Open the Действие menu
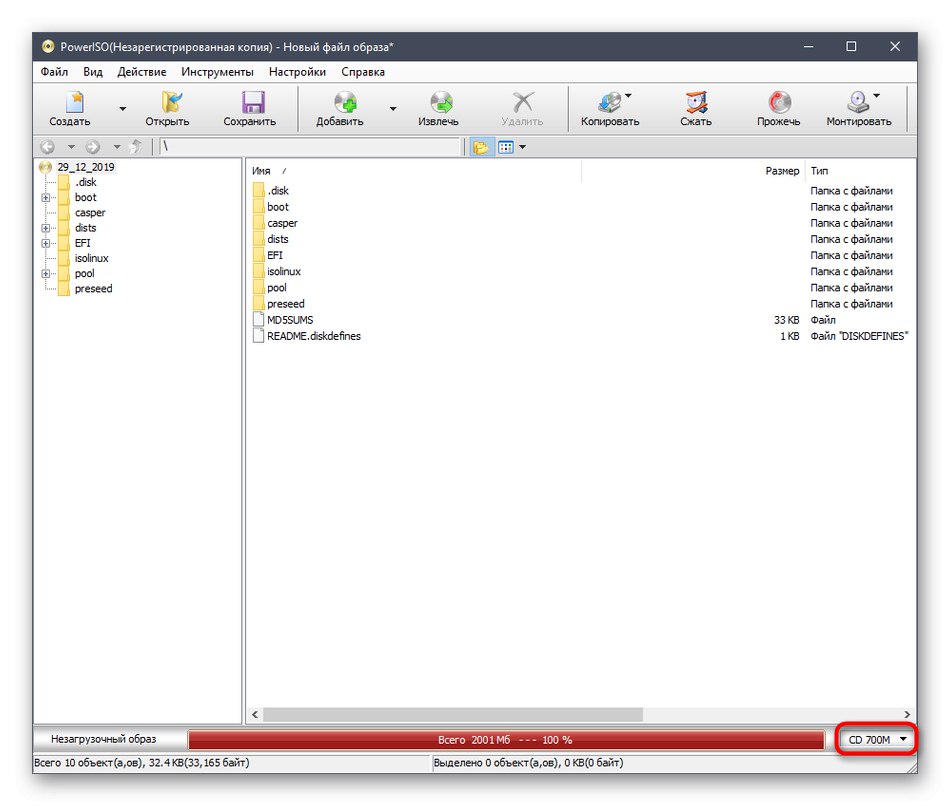This screenshot has height=806, width=950. pos(141,72)
